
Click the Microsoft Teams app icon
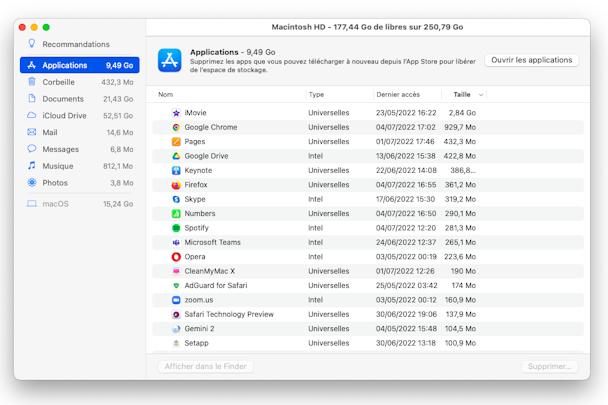click(x=176, y=242)
